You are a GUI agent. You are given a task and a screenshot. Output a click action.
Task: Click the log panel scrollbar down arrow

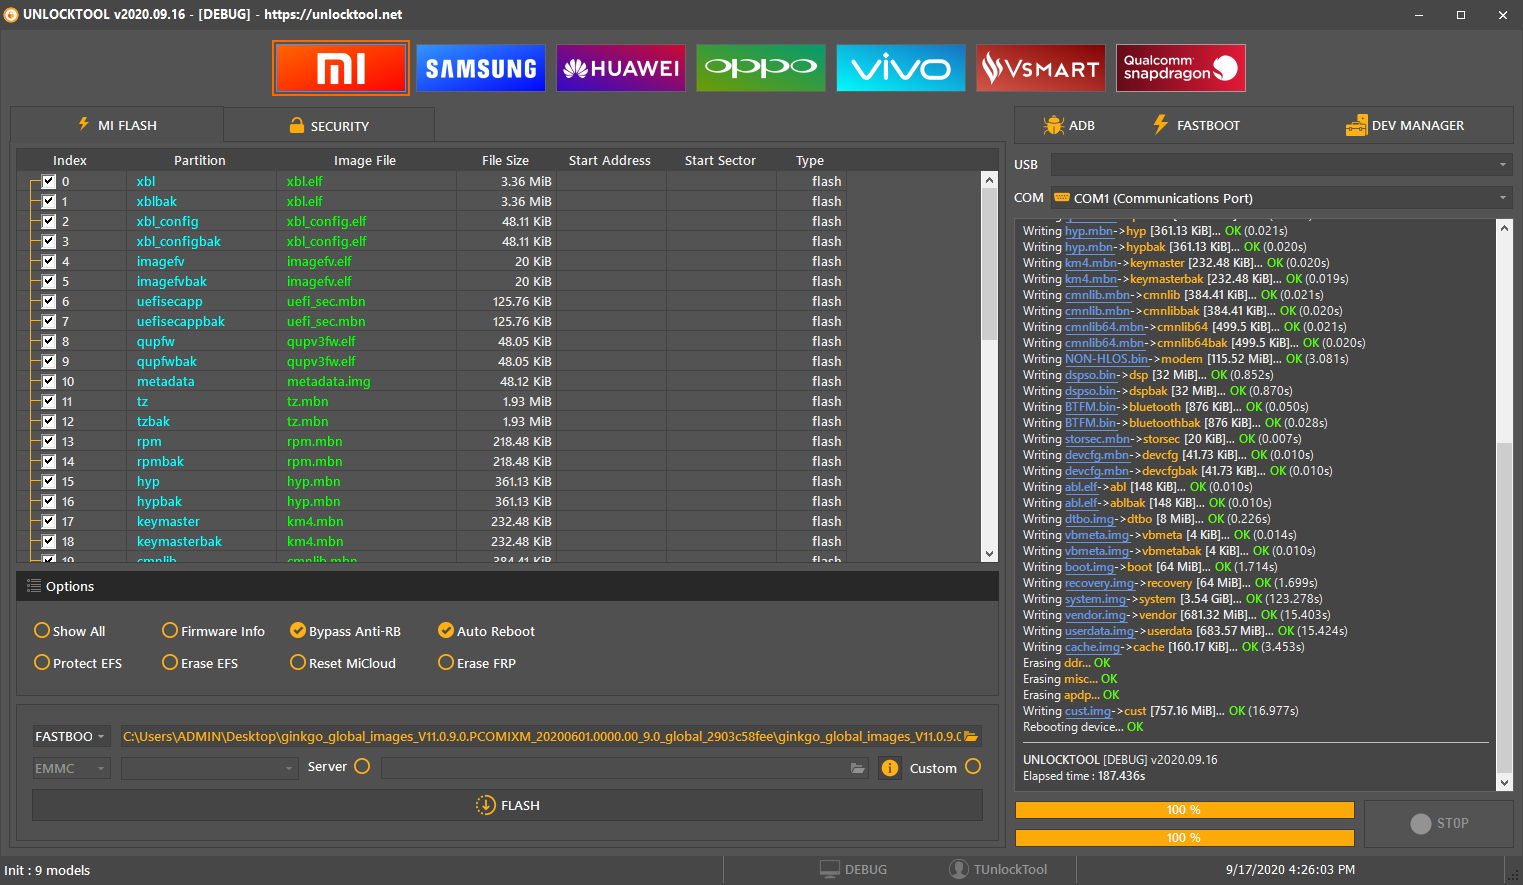(1504, 782)
